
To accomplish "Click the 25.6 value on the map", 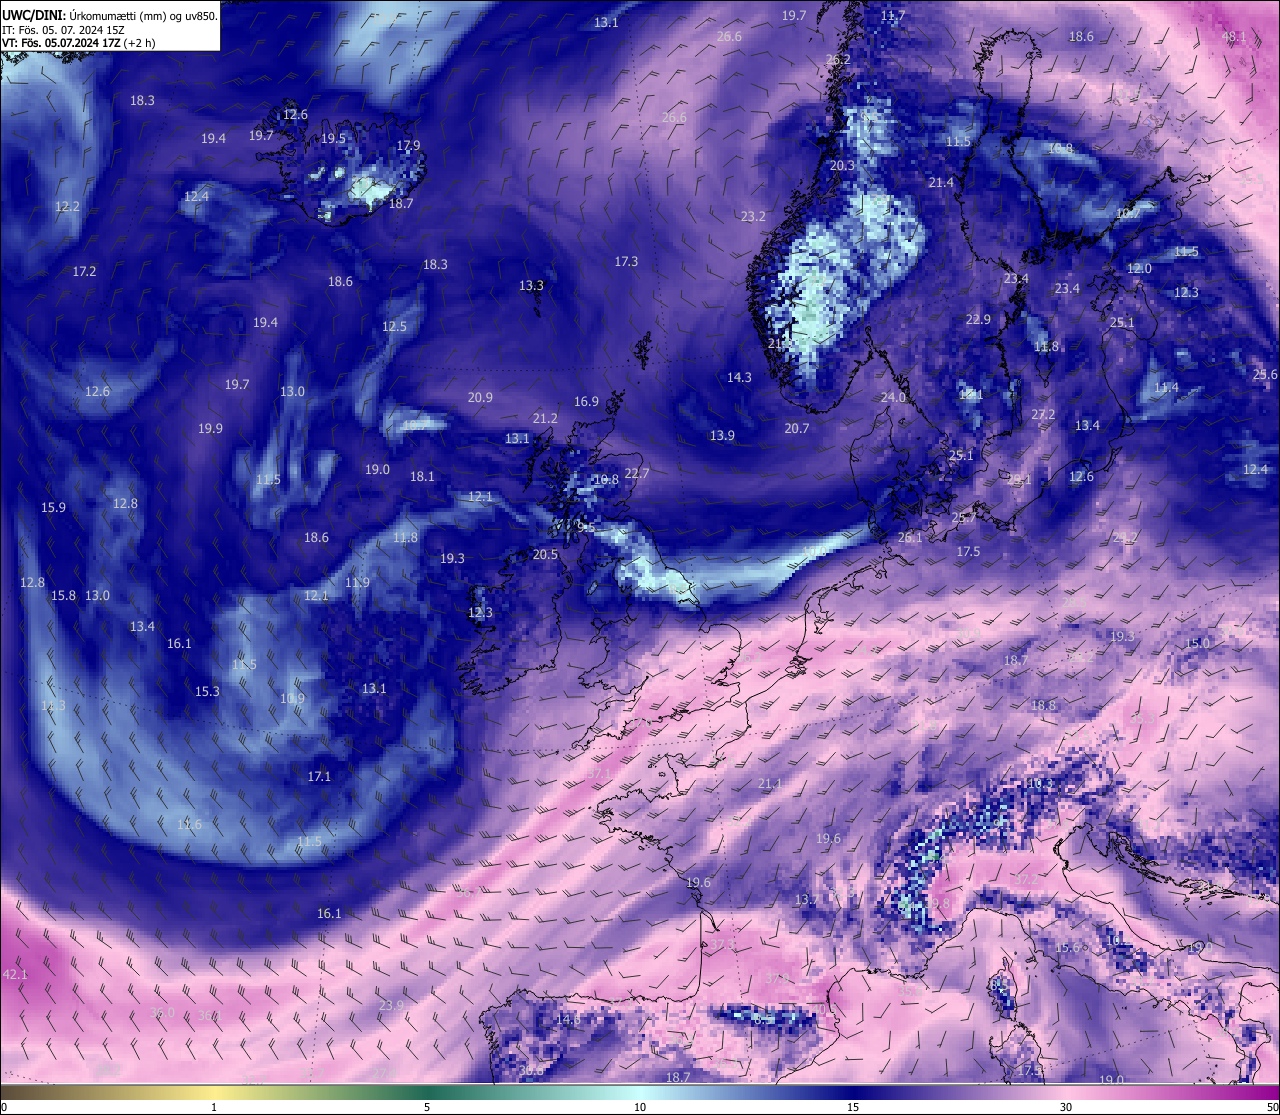I will (1265, 375).
